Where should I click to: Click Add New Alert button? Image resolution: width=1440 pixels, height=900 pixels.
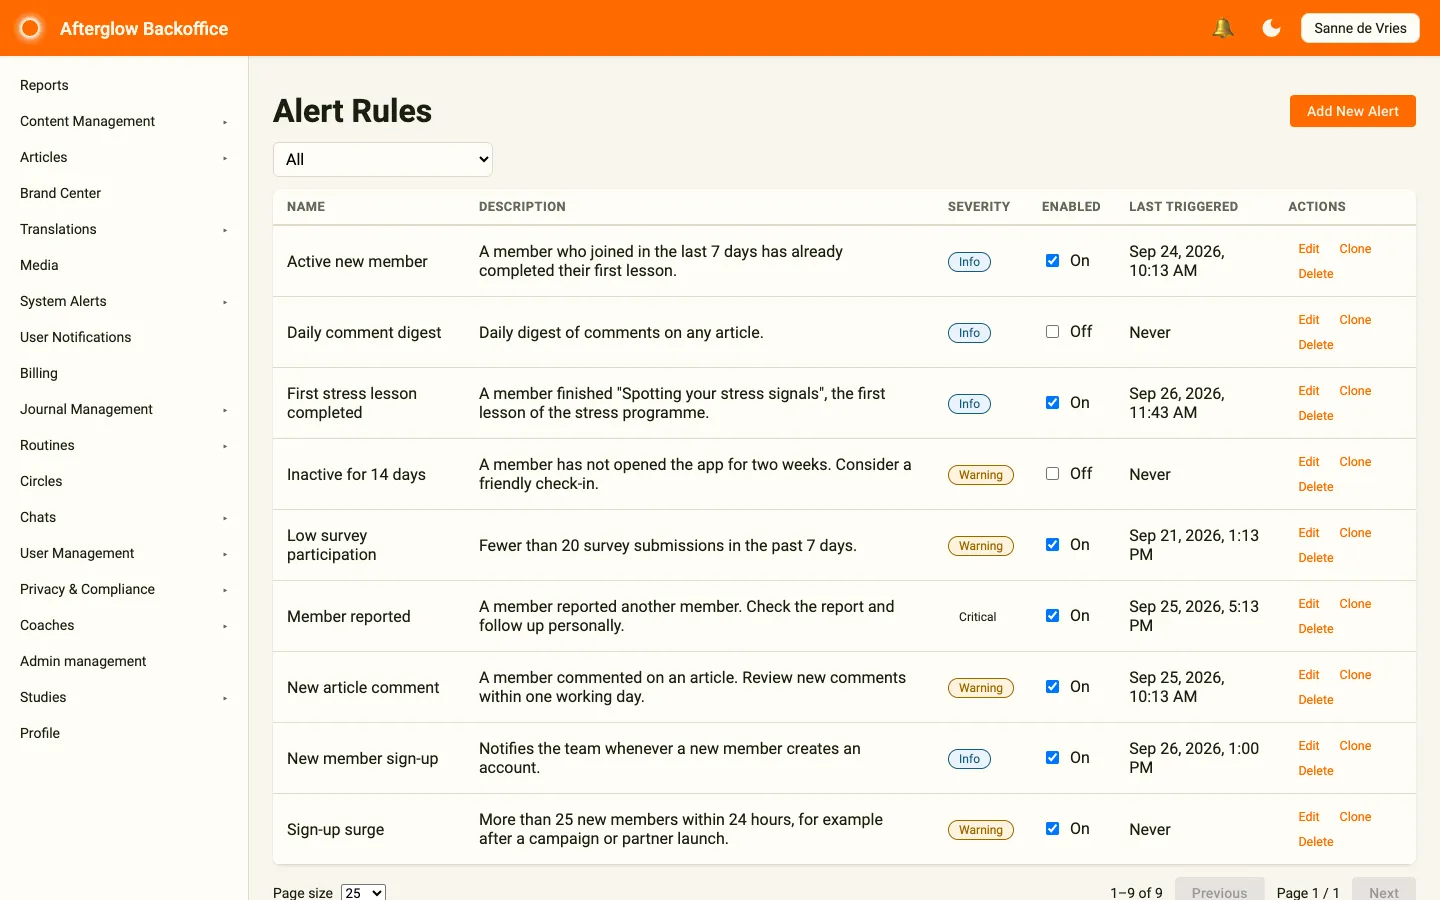click(1352, 111)
